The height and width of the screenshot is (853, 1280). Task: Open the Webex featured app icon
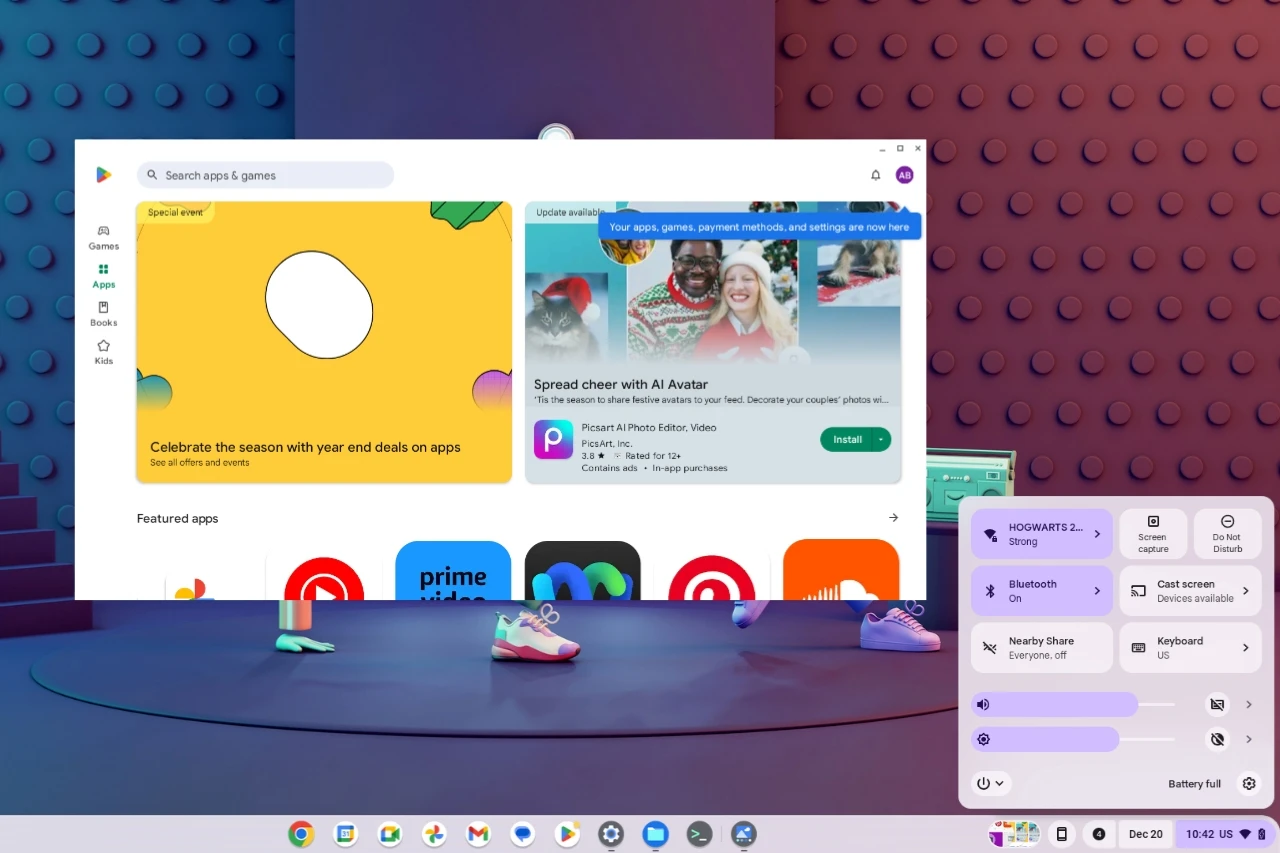click(582, 570)
